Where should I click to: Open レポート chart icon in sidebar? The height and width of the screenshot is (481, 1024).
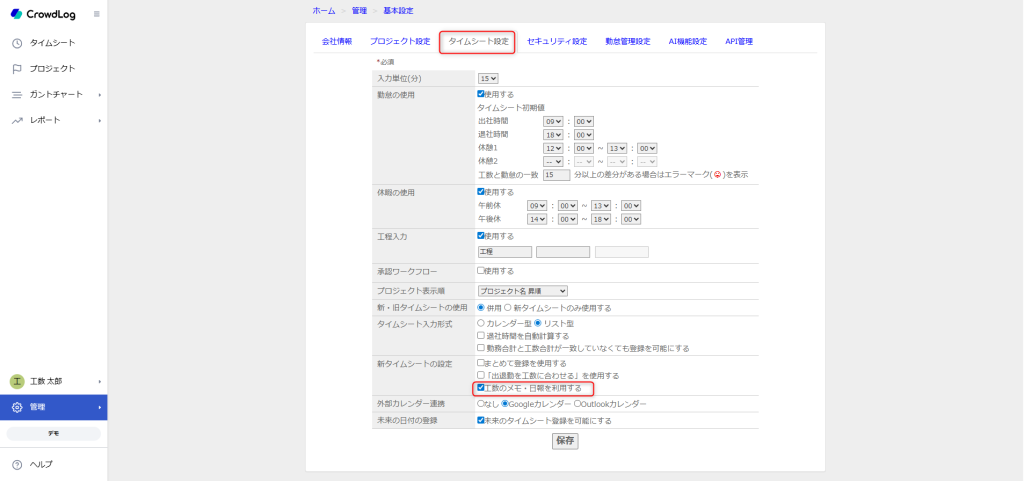click(x=17, y=120)
